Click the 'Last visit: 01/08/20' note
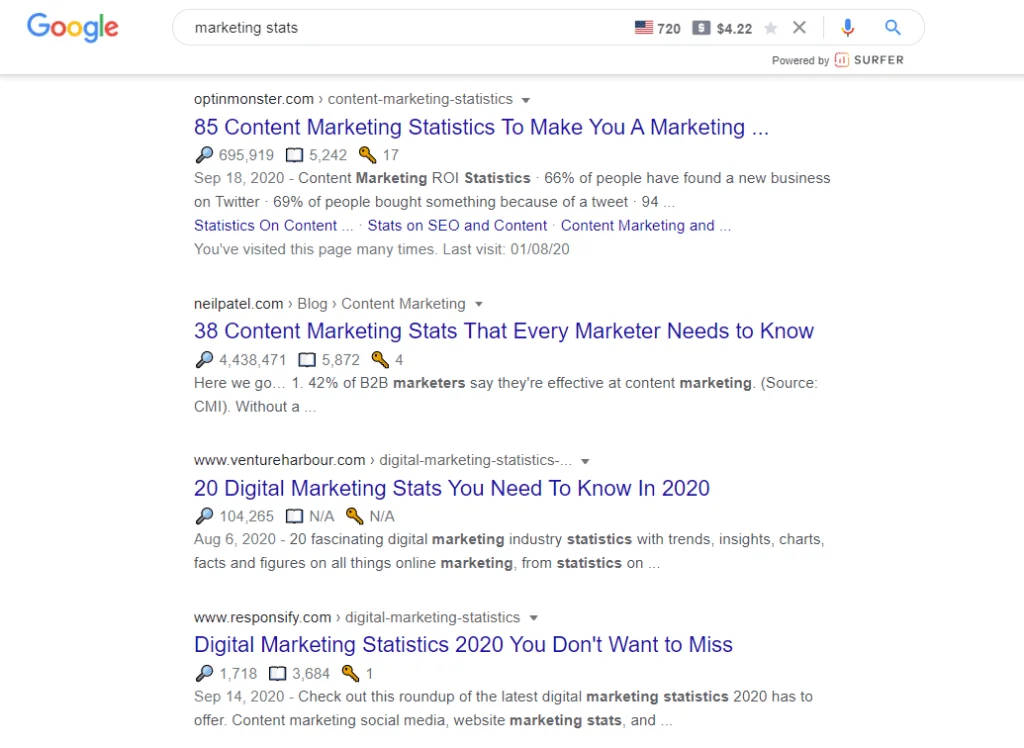1024x748 pixels. 506,250
